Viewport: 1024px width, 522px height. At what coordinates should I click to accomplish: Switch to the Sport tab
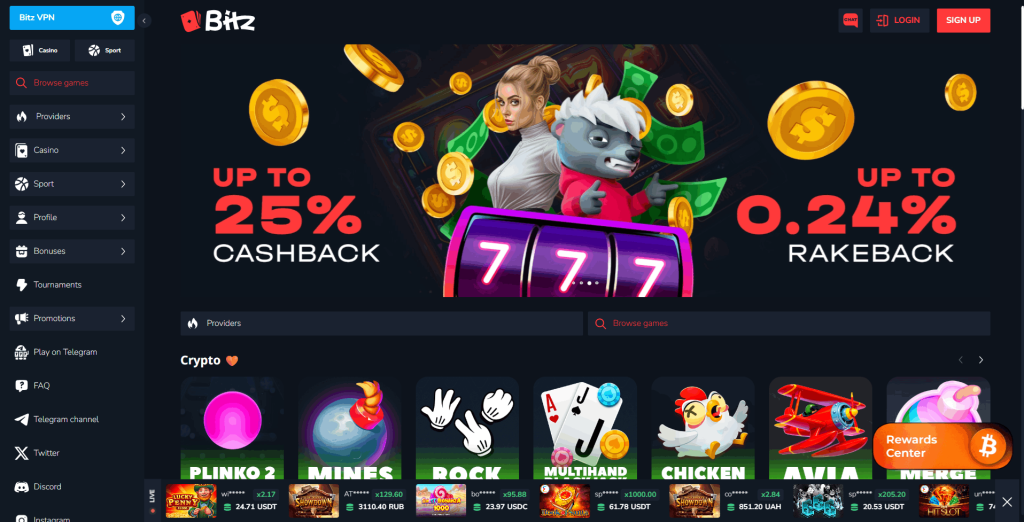104,50
